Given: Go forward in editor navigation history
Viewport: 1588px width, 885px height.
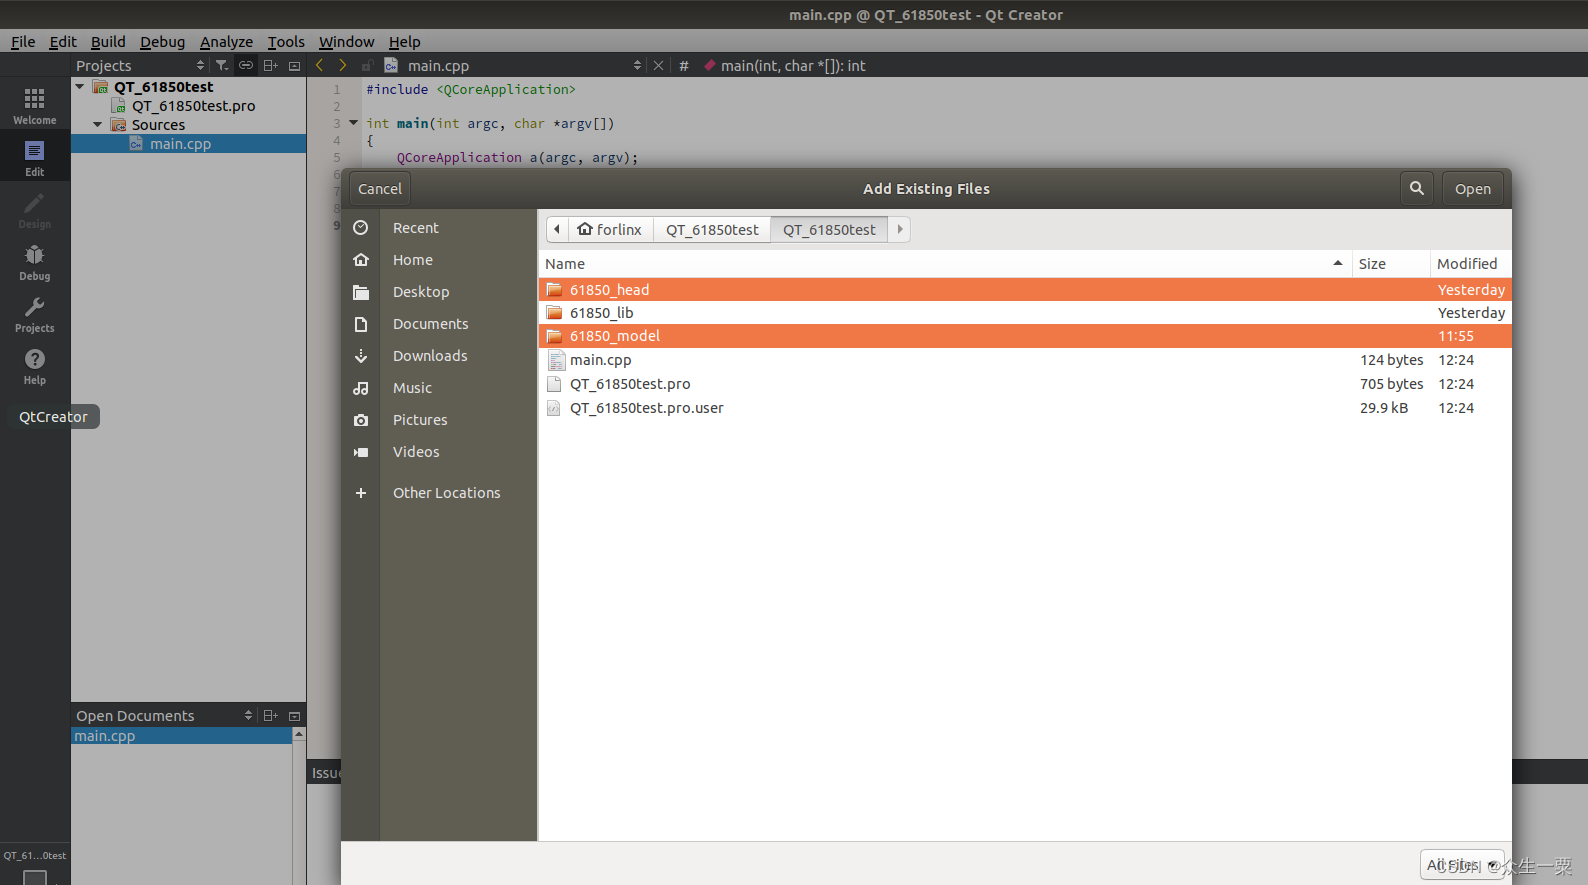Looking at the screenshot, I should point(342,65).
